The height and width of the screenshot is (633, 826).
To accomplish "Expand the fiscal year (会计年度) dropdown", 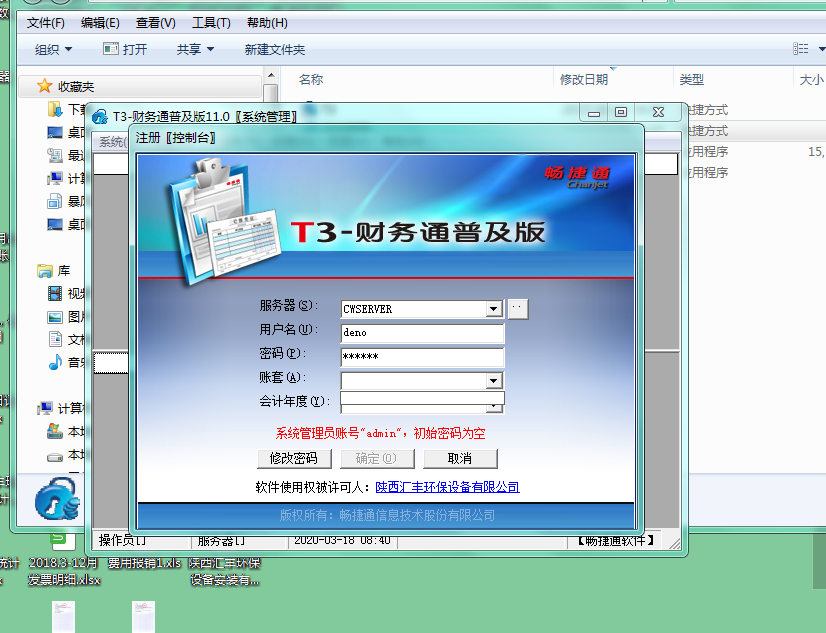I will tap(494, 407).
